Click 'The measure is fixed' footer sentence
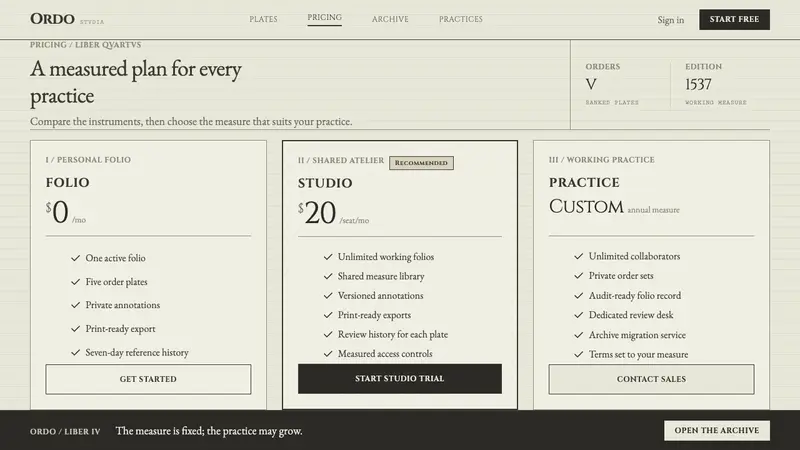 pos(209,431)
